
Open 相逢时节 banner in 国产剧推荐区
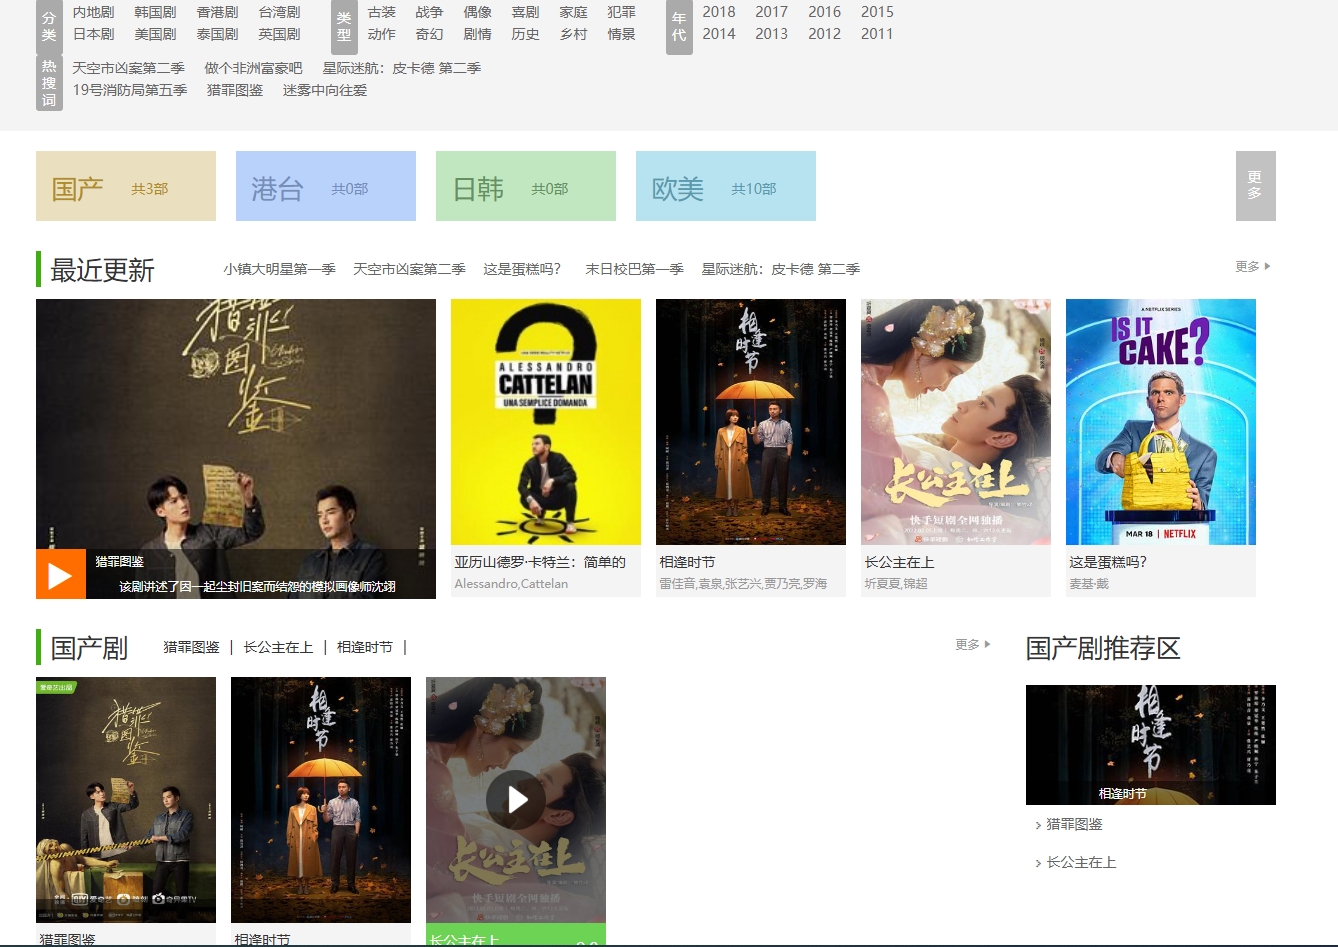pos(1151,745)
